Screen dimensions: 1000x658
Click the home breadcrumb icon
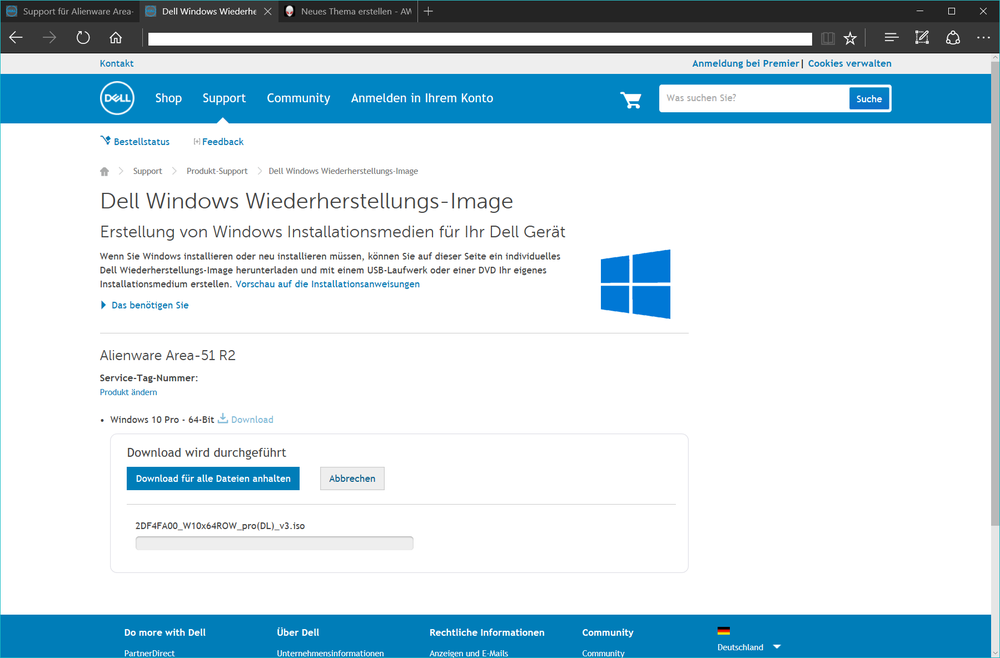(x=104, y=171)
